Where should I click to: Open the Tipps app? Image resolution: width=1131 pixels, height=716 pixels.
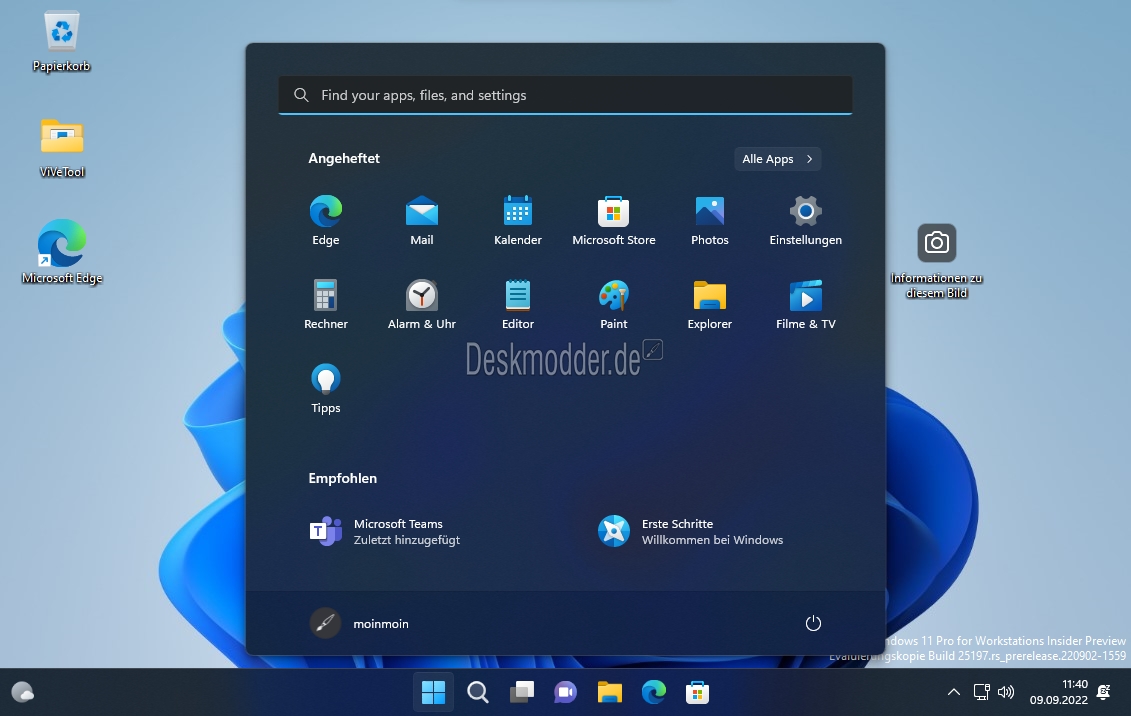click(x=325, y=389)
